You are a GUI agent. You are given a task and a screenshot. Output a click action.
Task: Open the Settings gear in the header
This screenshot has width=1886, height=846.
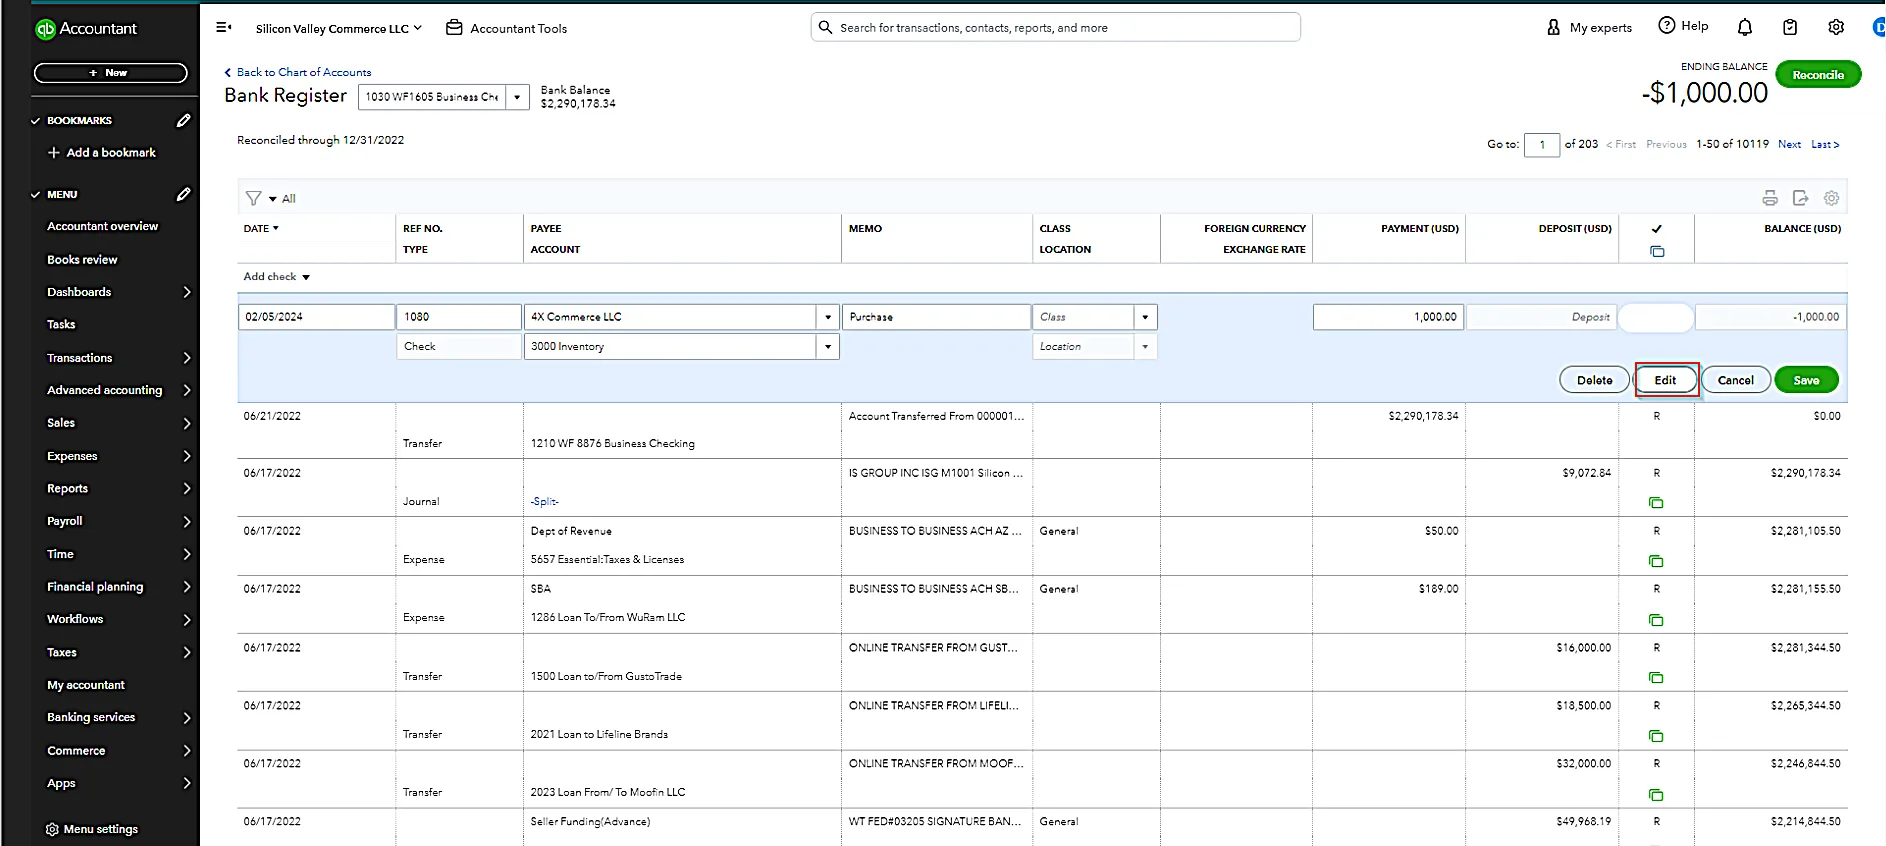[1836, 28]
